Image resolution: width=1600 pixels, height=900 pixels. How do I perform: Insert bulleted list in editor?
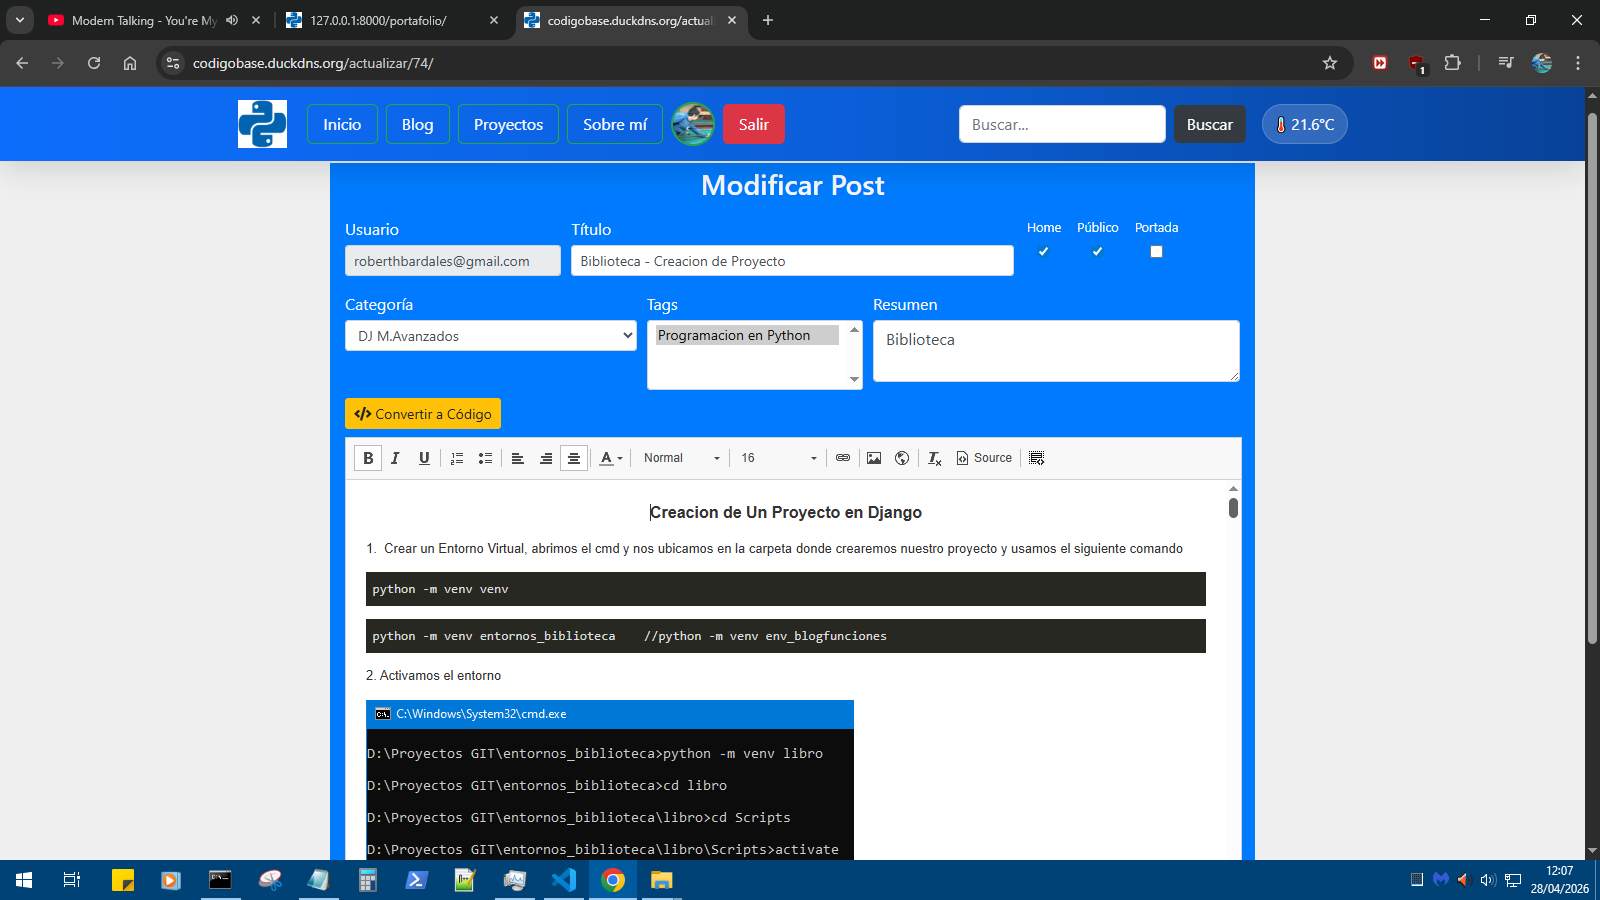[485, 458]
